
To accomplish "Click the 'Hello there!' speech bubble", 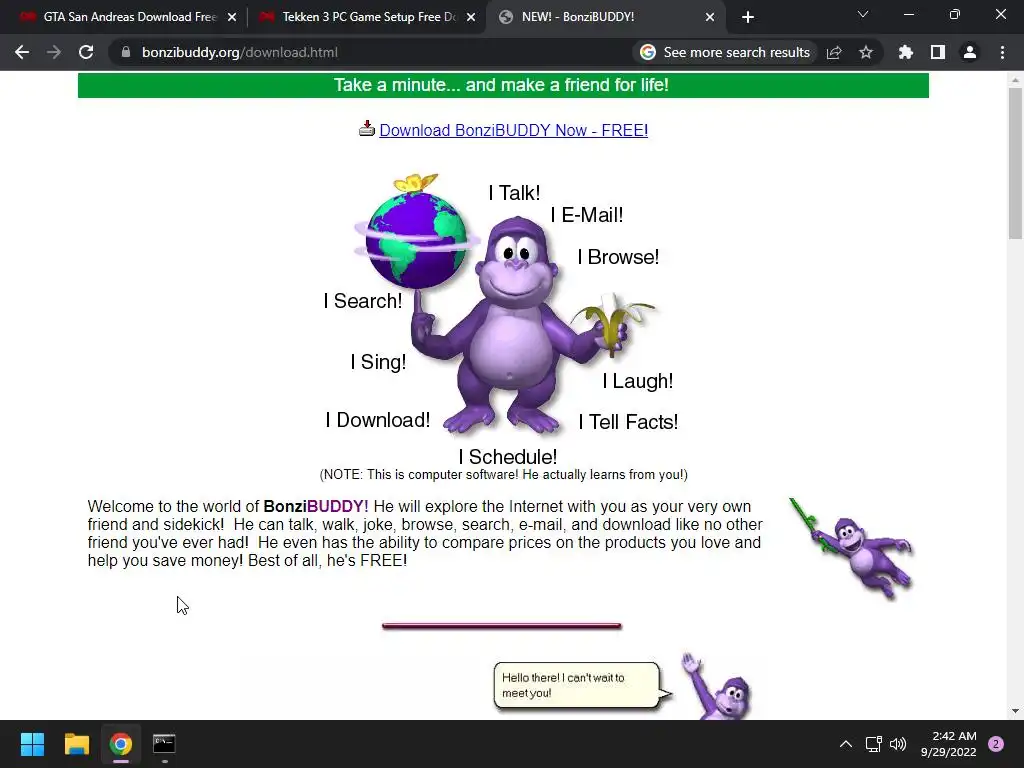I will pos(581,685).
